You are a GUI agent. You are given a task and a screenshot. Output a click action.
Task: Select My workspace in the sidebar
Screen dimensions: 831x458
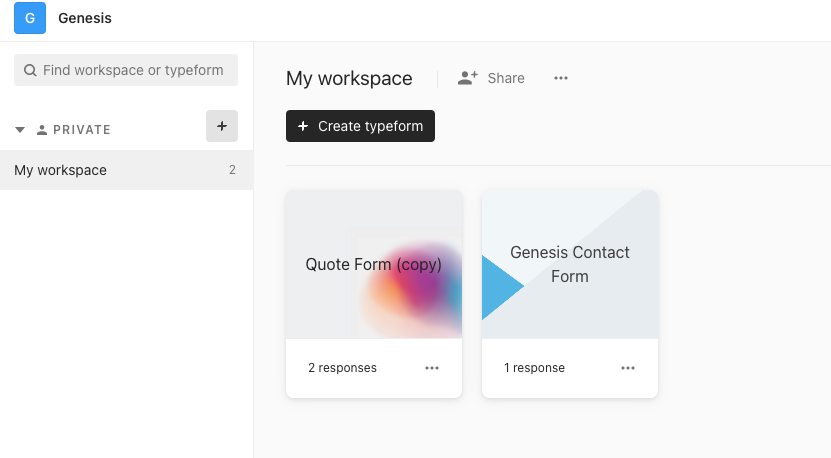tap(126, 170)
